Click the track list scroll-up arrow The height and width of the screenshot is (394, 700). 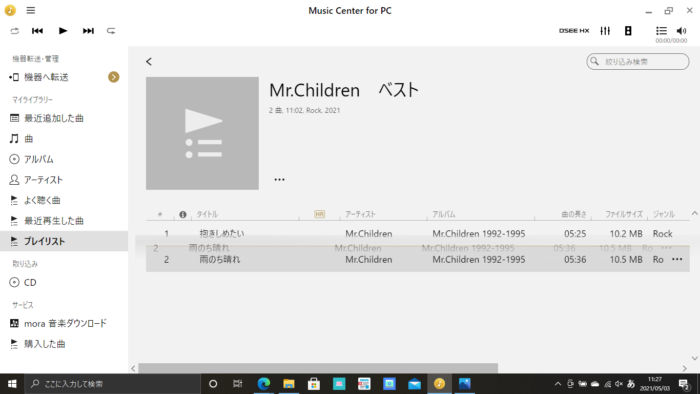tap(695, 214)
